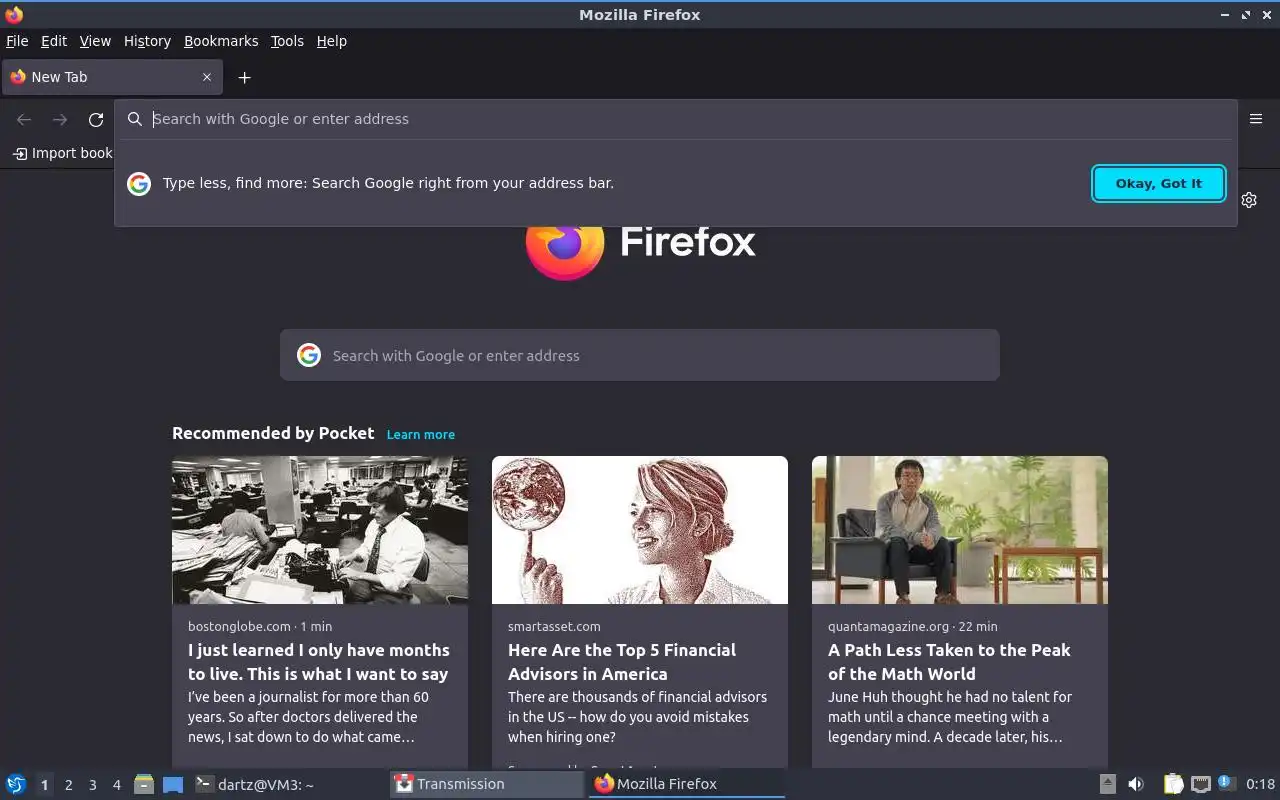This screenshot has height=800, width=1280.
Task: Click the Mozilla Firefox taskbar entry
Action: tap(687, 784)
